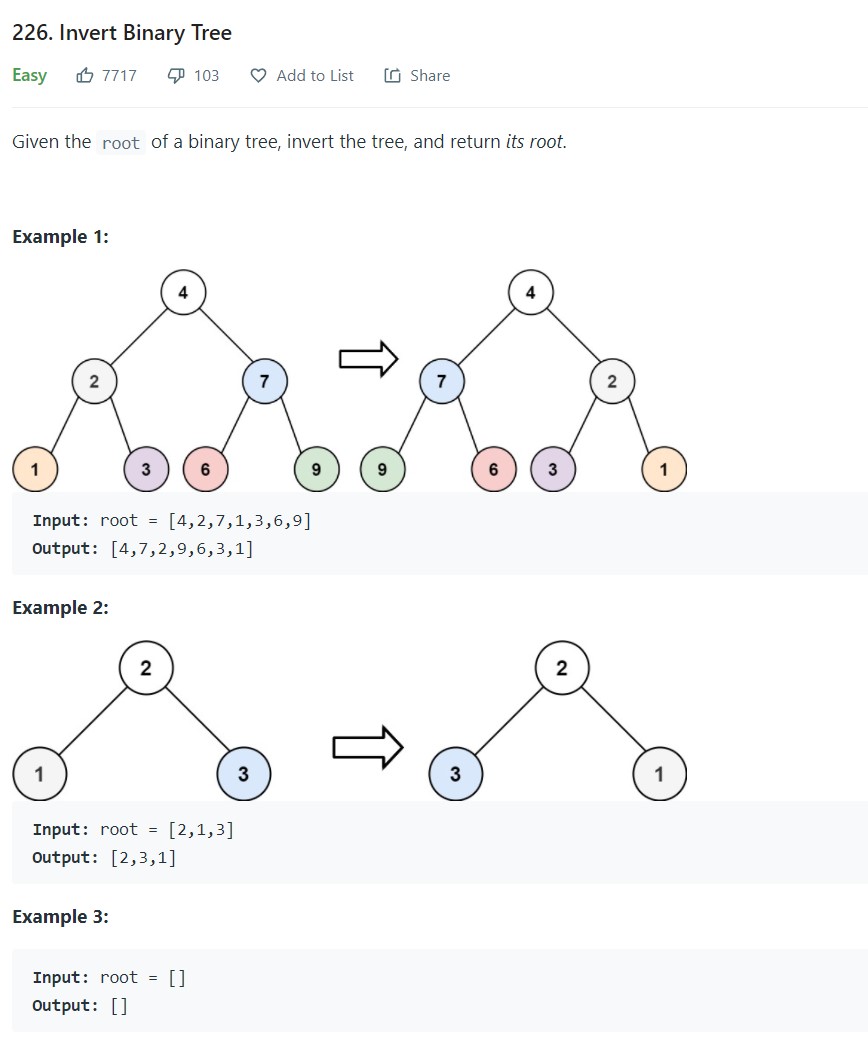Viewport: 868px width, 1057px height.
Task: Click pink node 6 in Example 1 input tree
Action: click(205, 469)
